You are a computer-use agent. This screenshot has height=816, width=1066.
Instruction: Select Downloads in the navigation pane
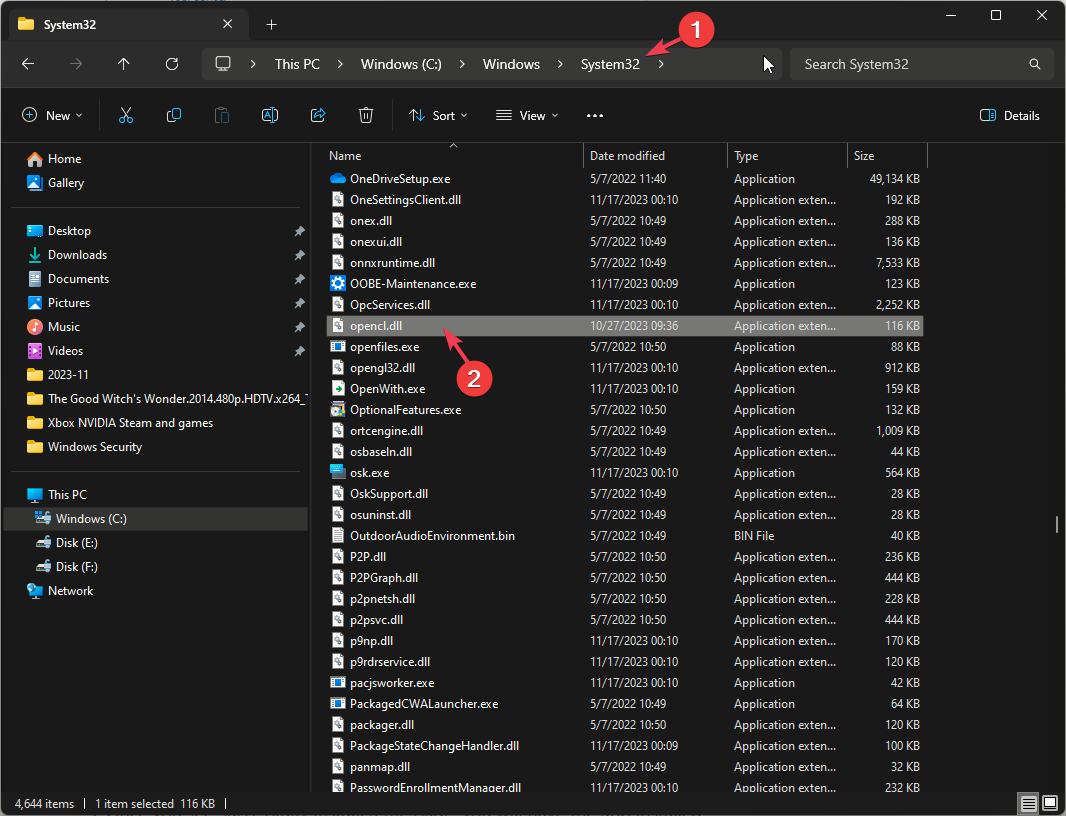point(77,255)
